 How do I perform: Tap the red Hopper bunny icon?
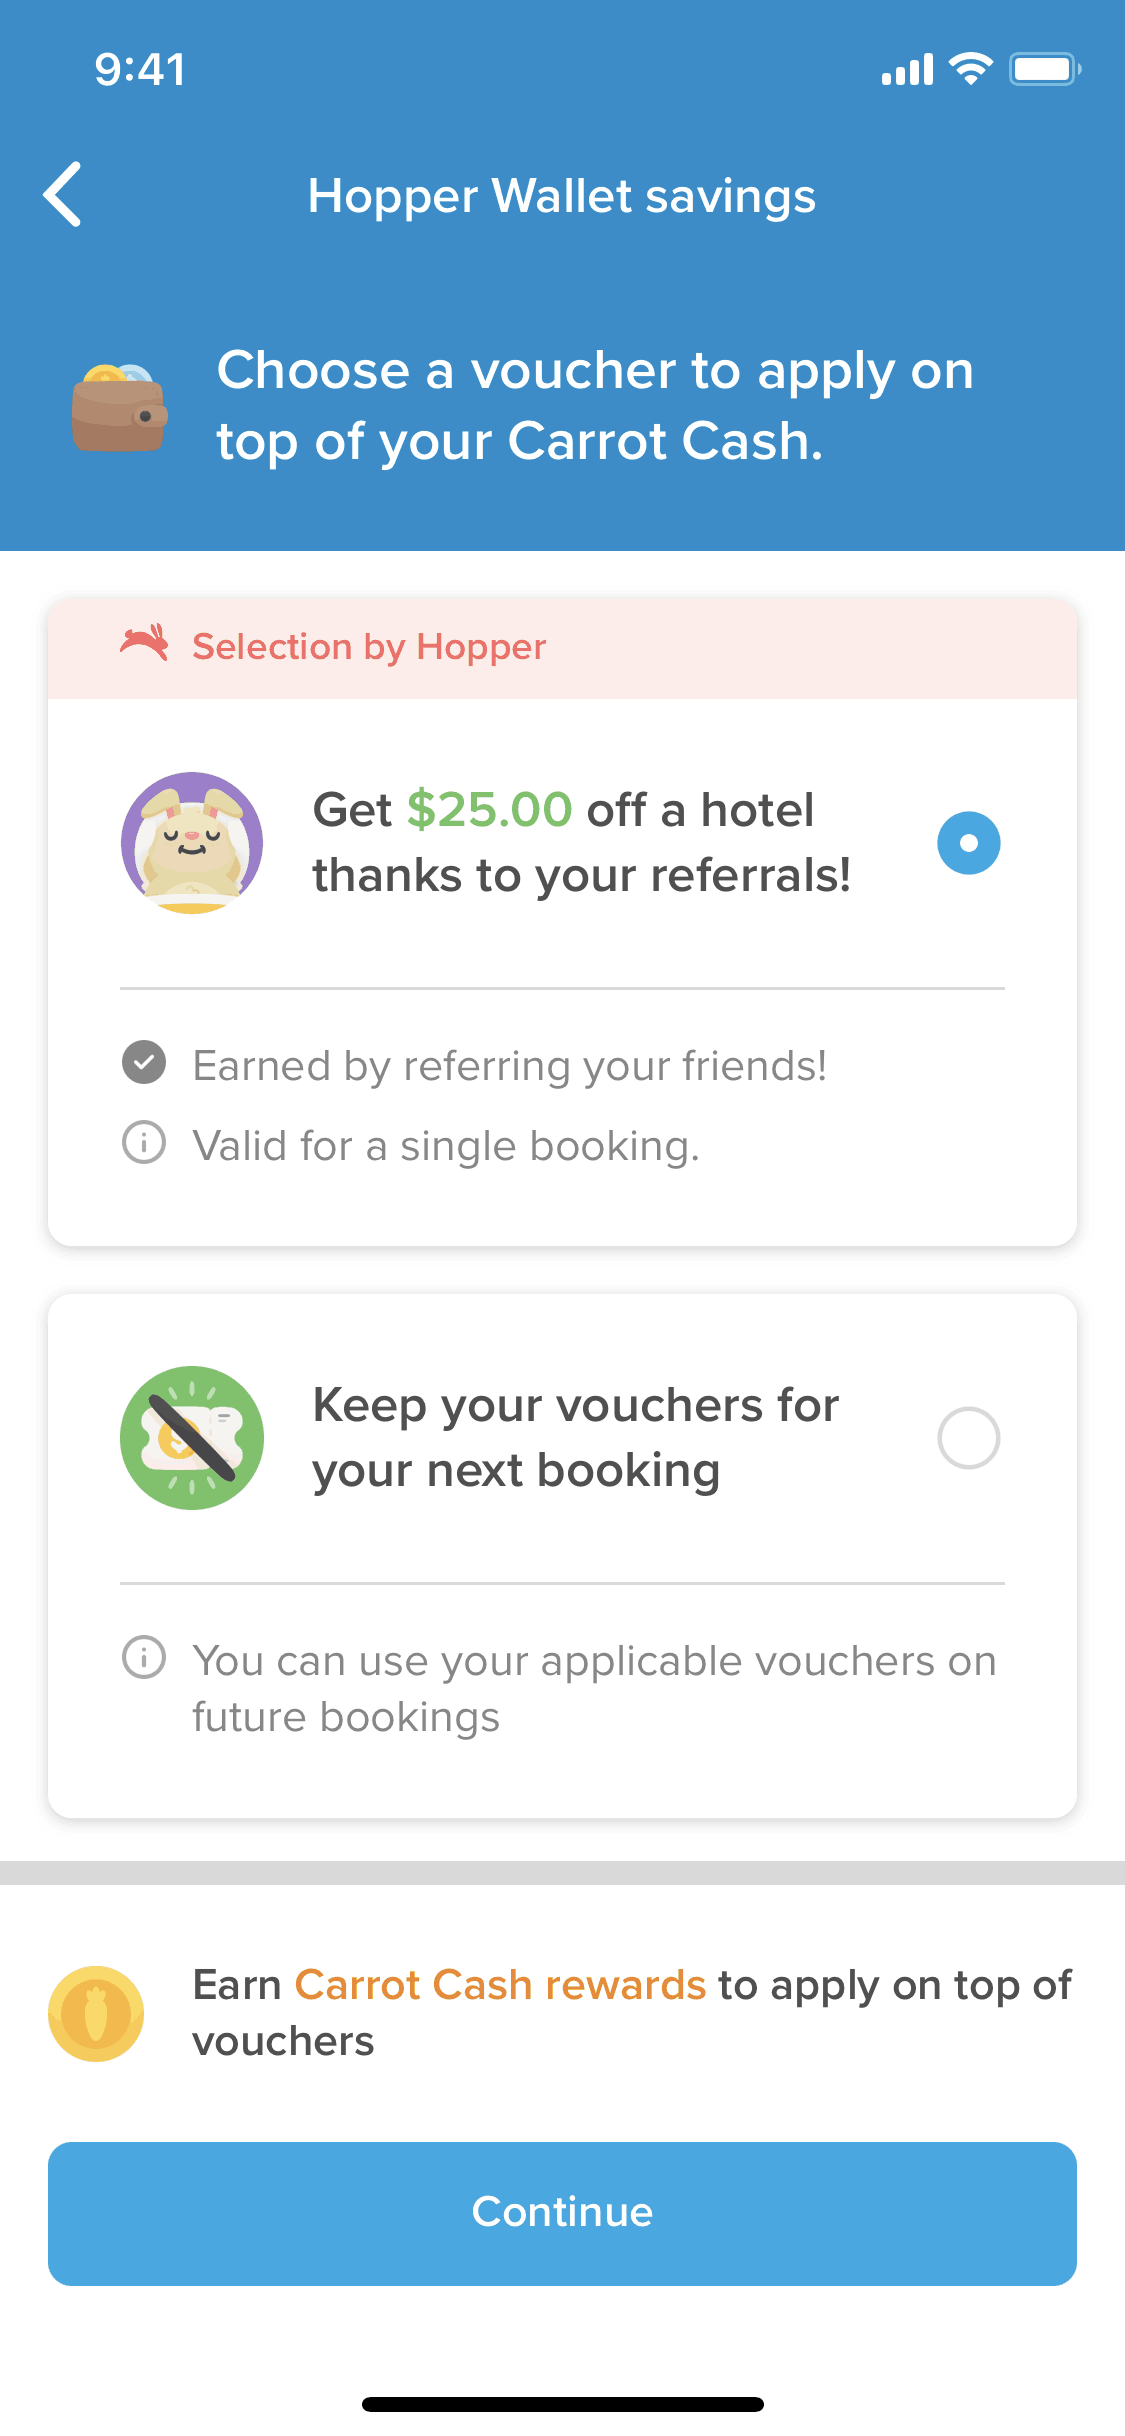145,644
